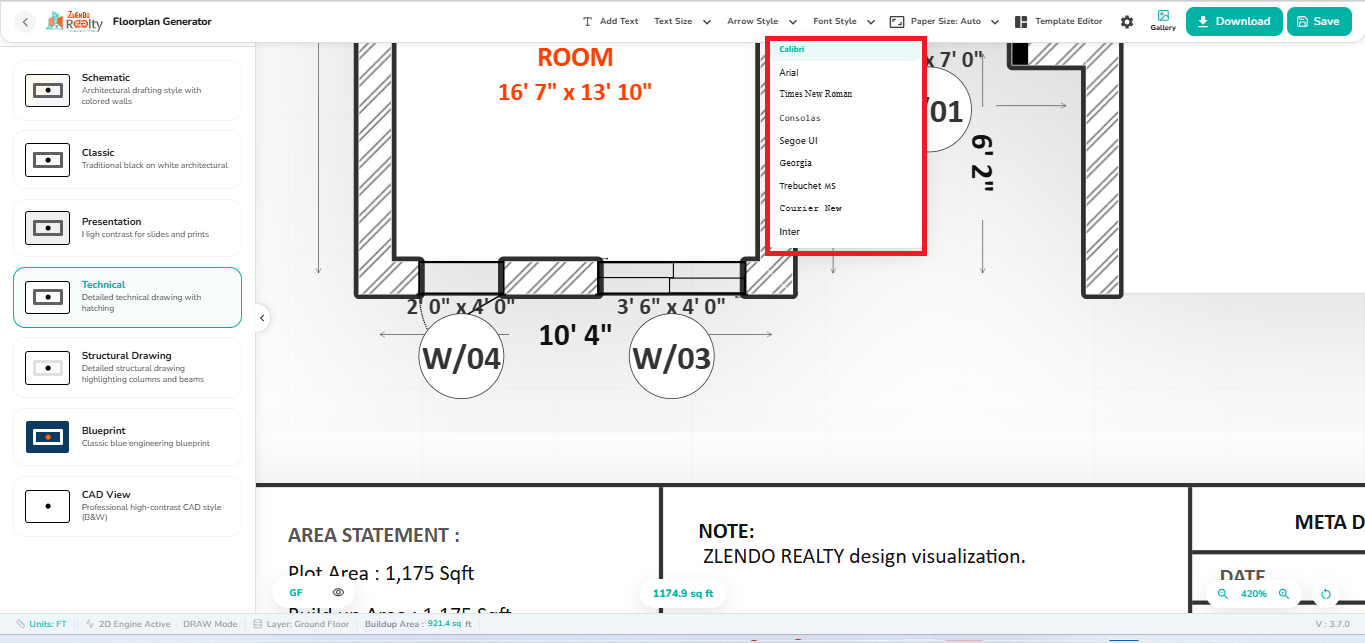Click the 1174.9 sq ft area badge
This screenshot has height=643, width=1365.
[683, 594]
